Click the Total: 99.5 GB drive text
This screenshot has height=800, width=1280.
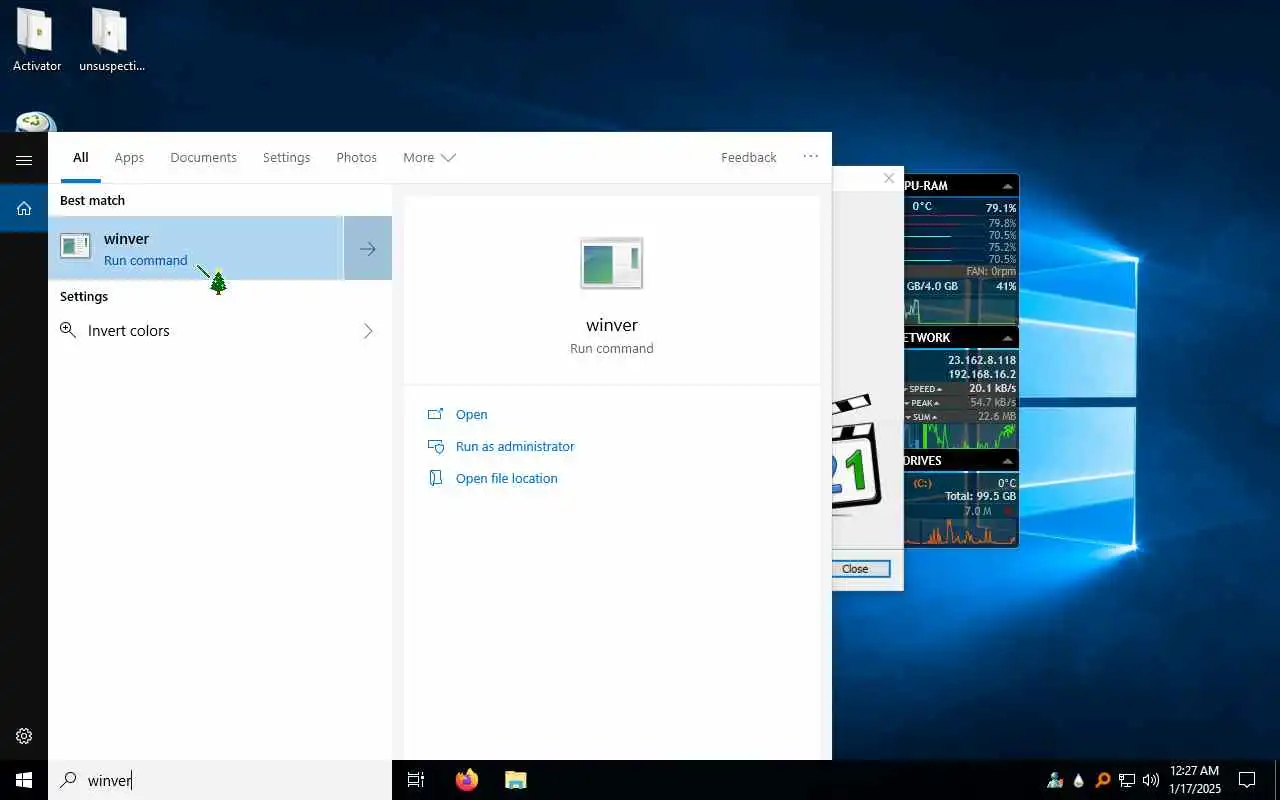coord(980,496)
